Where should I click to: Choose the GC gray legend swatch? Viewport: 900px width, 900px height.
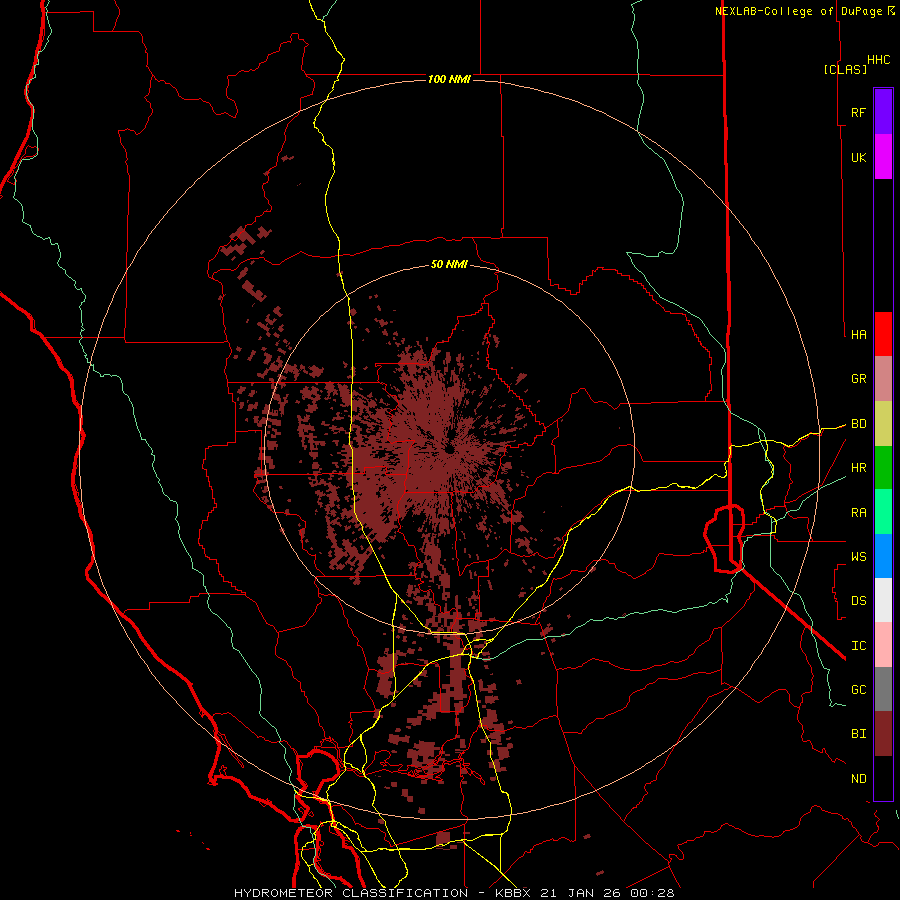[883, 689]
